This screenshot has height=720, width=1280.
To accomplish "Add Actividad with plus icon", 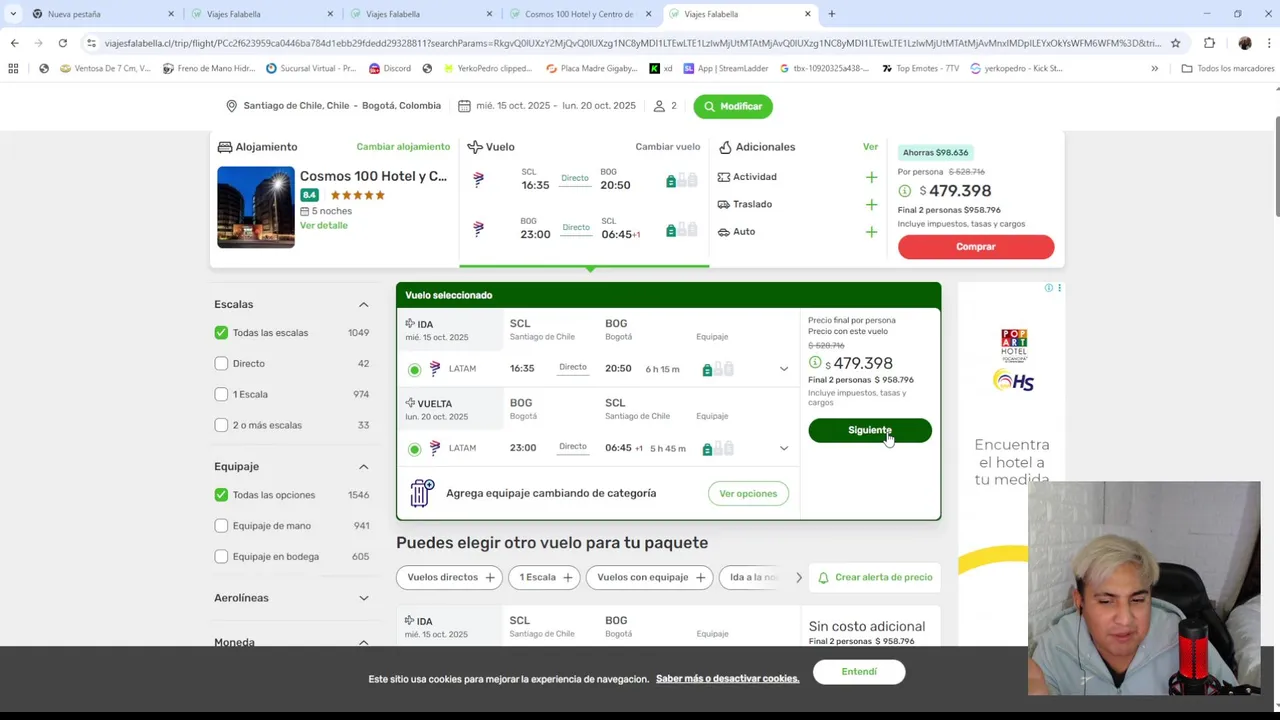I will 871,177.
